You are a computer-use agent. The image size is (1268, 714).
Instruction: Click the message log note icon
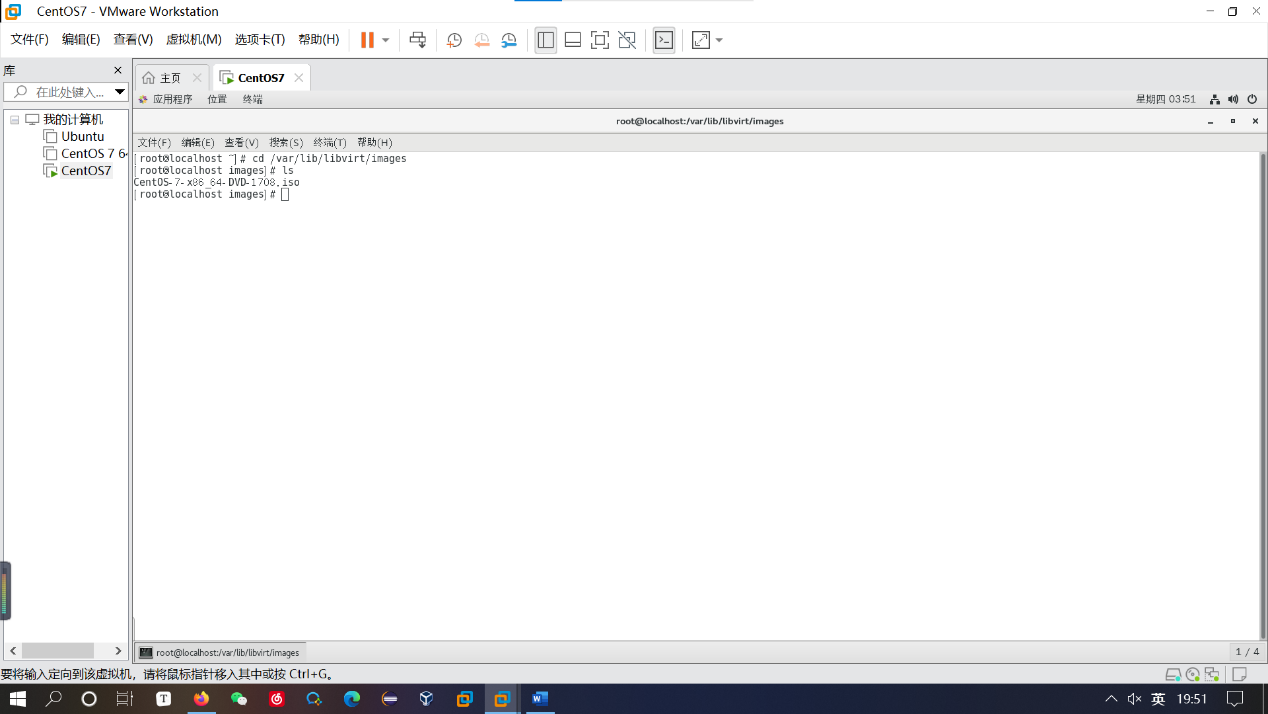[1239, 675]
